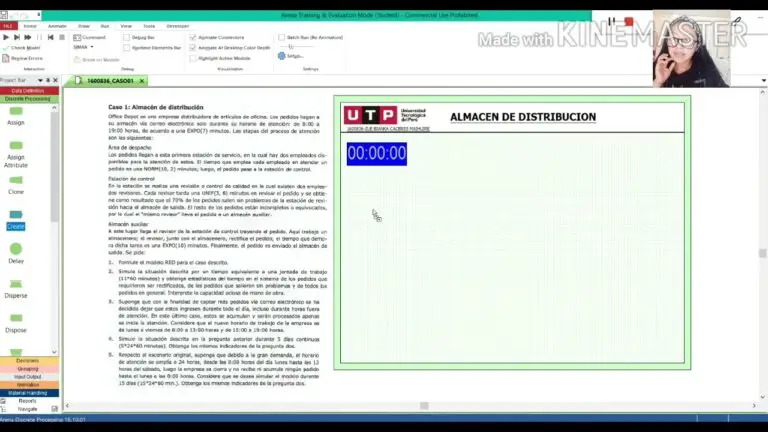Select the Assign module icon
This screenshot has width=768, height=432.
(16, 111)
